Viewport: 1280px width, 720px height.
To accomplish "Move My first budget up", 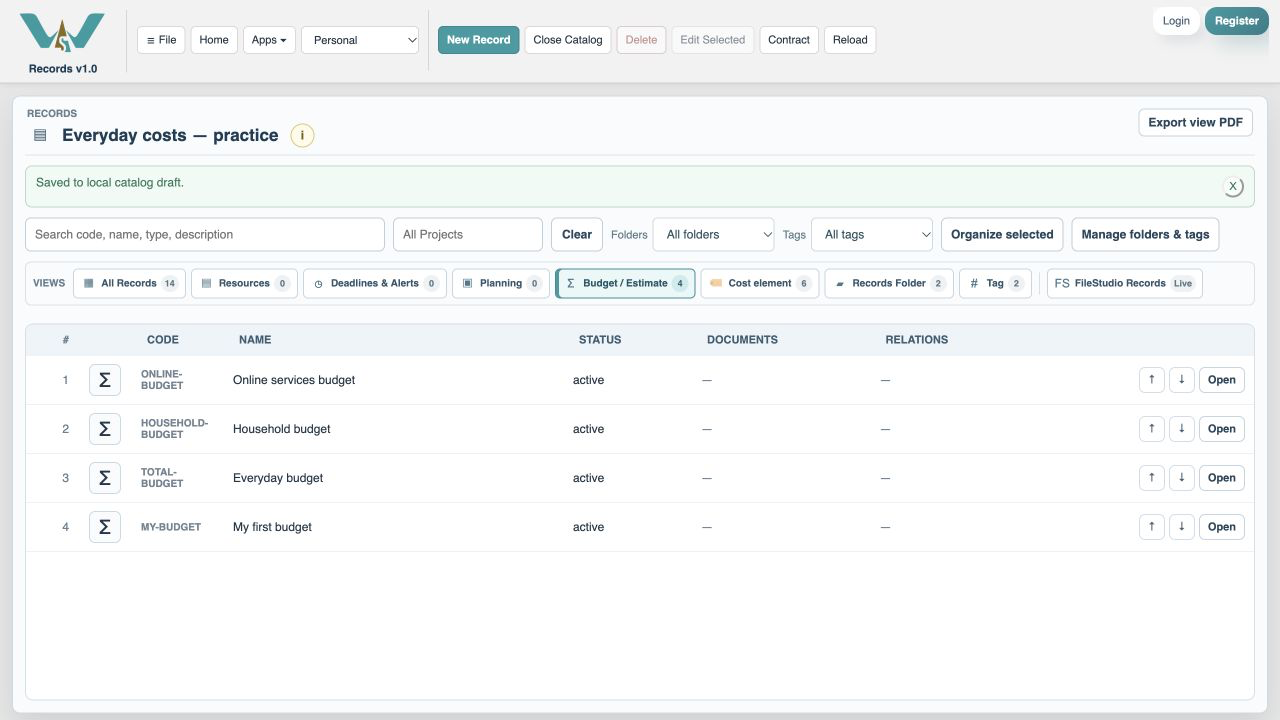I will coord(1152,527).
